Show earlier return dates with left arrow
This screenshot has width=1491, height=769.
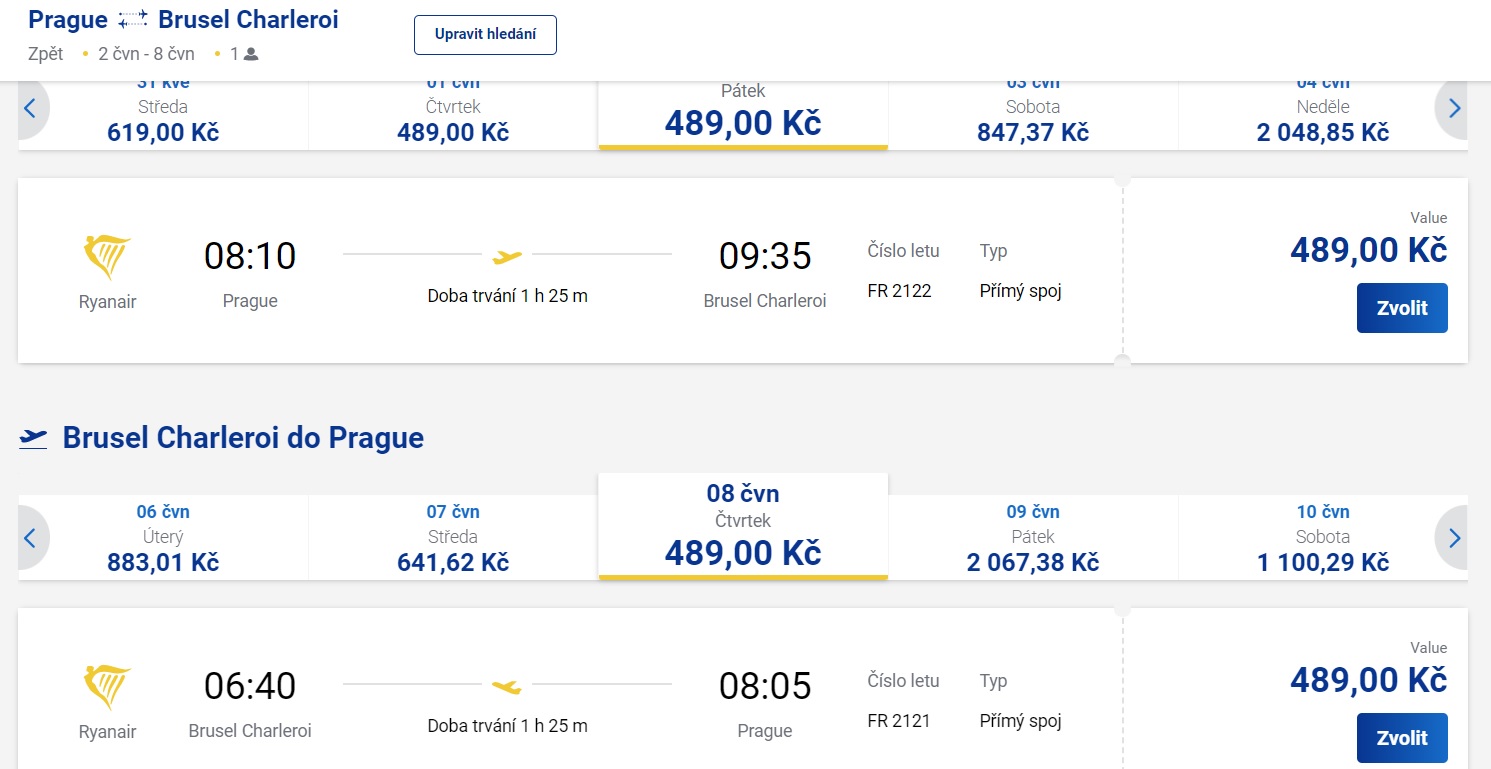(30, 539)
